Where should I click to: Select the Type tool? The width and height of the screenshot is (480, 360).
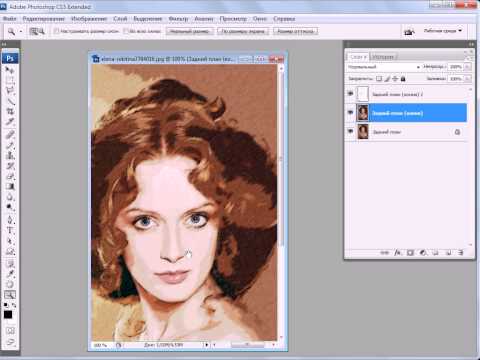click(x=10, y=230)
